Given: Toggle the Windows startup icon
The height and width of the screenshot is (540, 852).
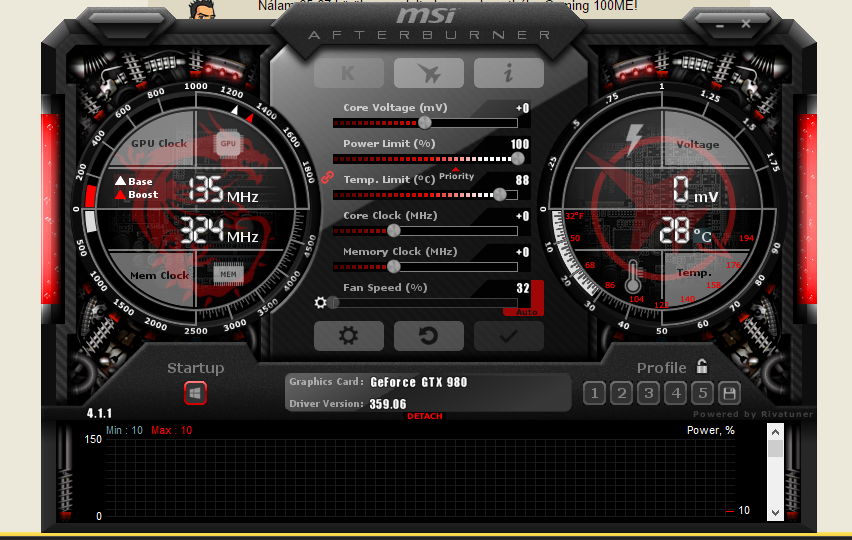Looking at the screenshot, I should 196,393.
